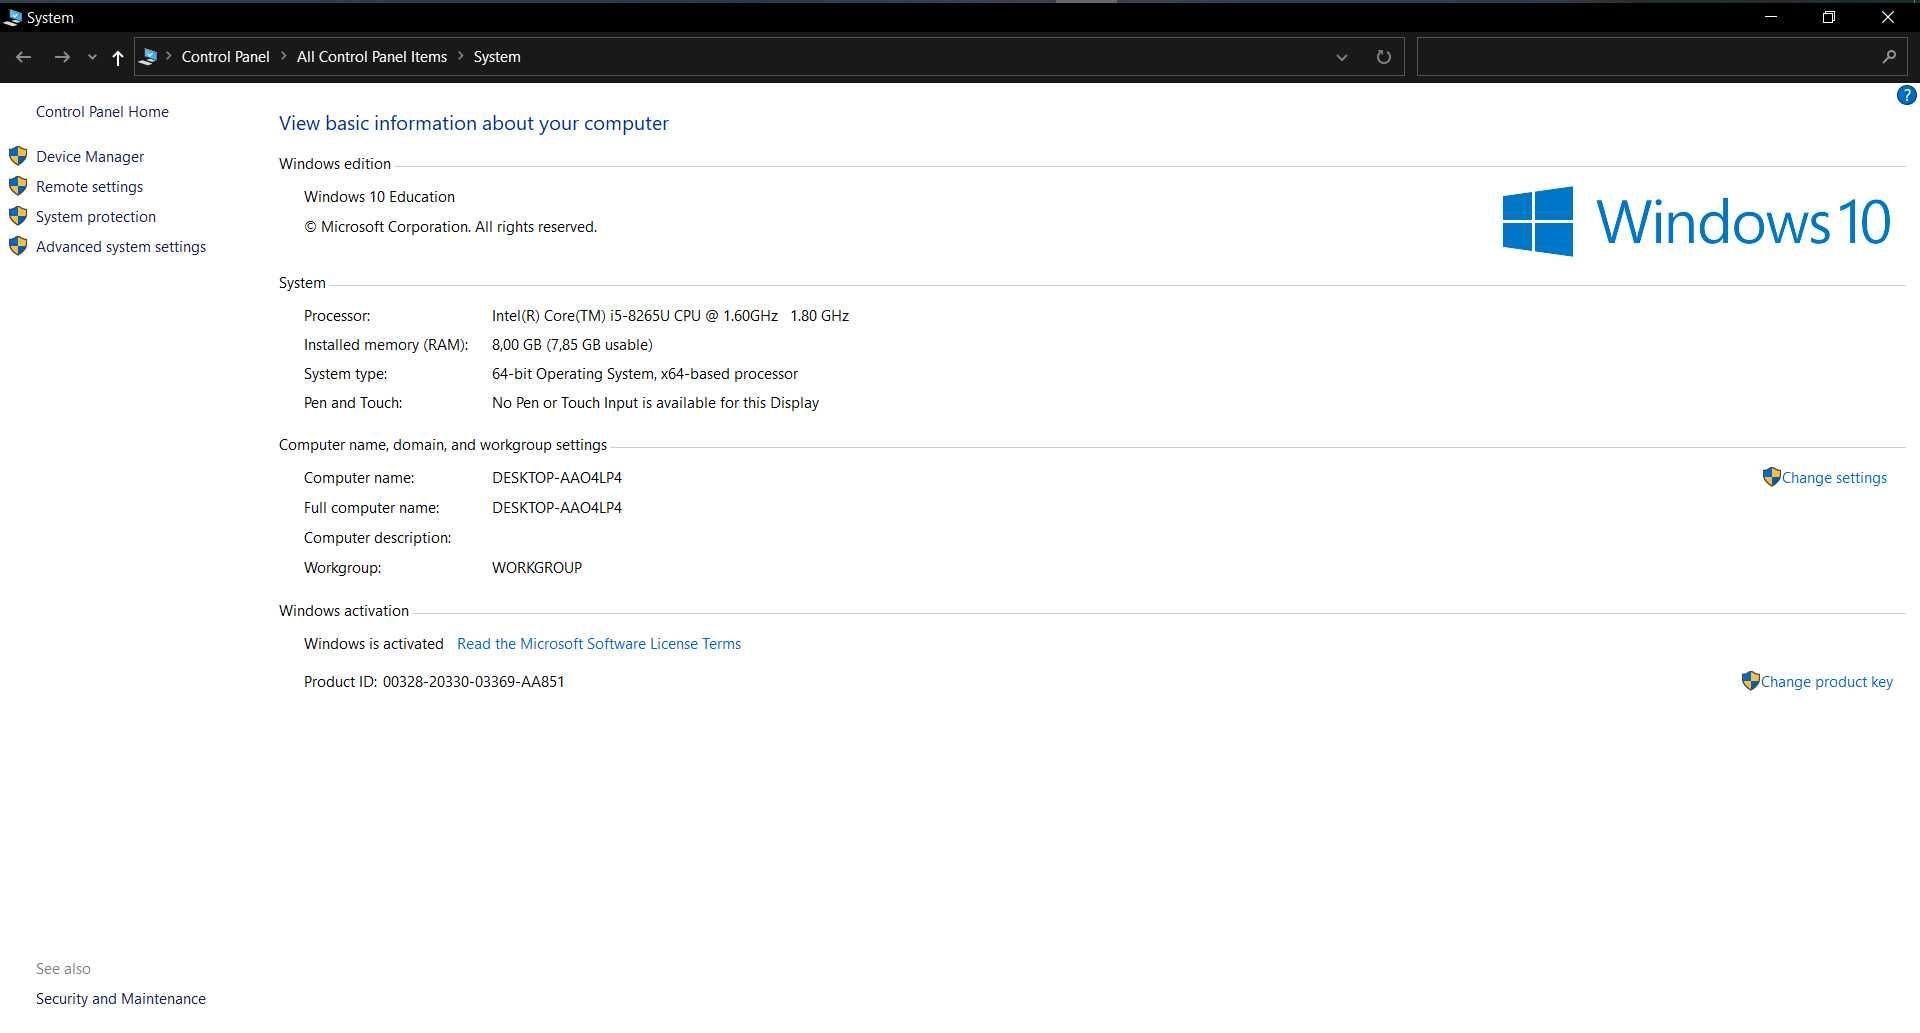Close the System window
1920x1033 pixels.
[1888, 17]
